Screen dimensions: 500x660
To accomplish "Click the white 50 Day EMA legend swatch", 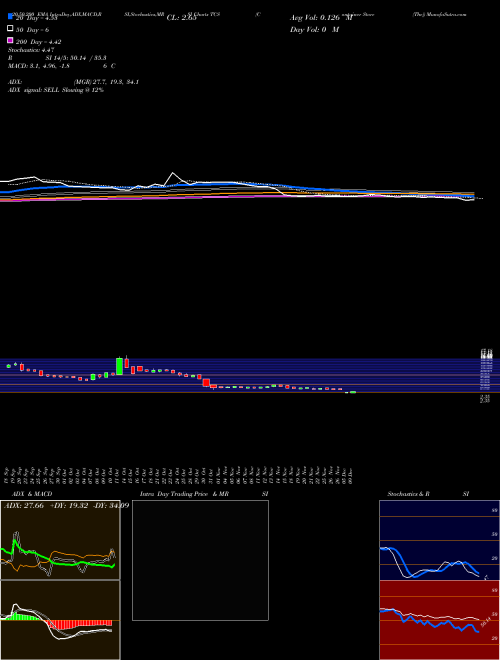I will (10, 29).
